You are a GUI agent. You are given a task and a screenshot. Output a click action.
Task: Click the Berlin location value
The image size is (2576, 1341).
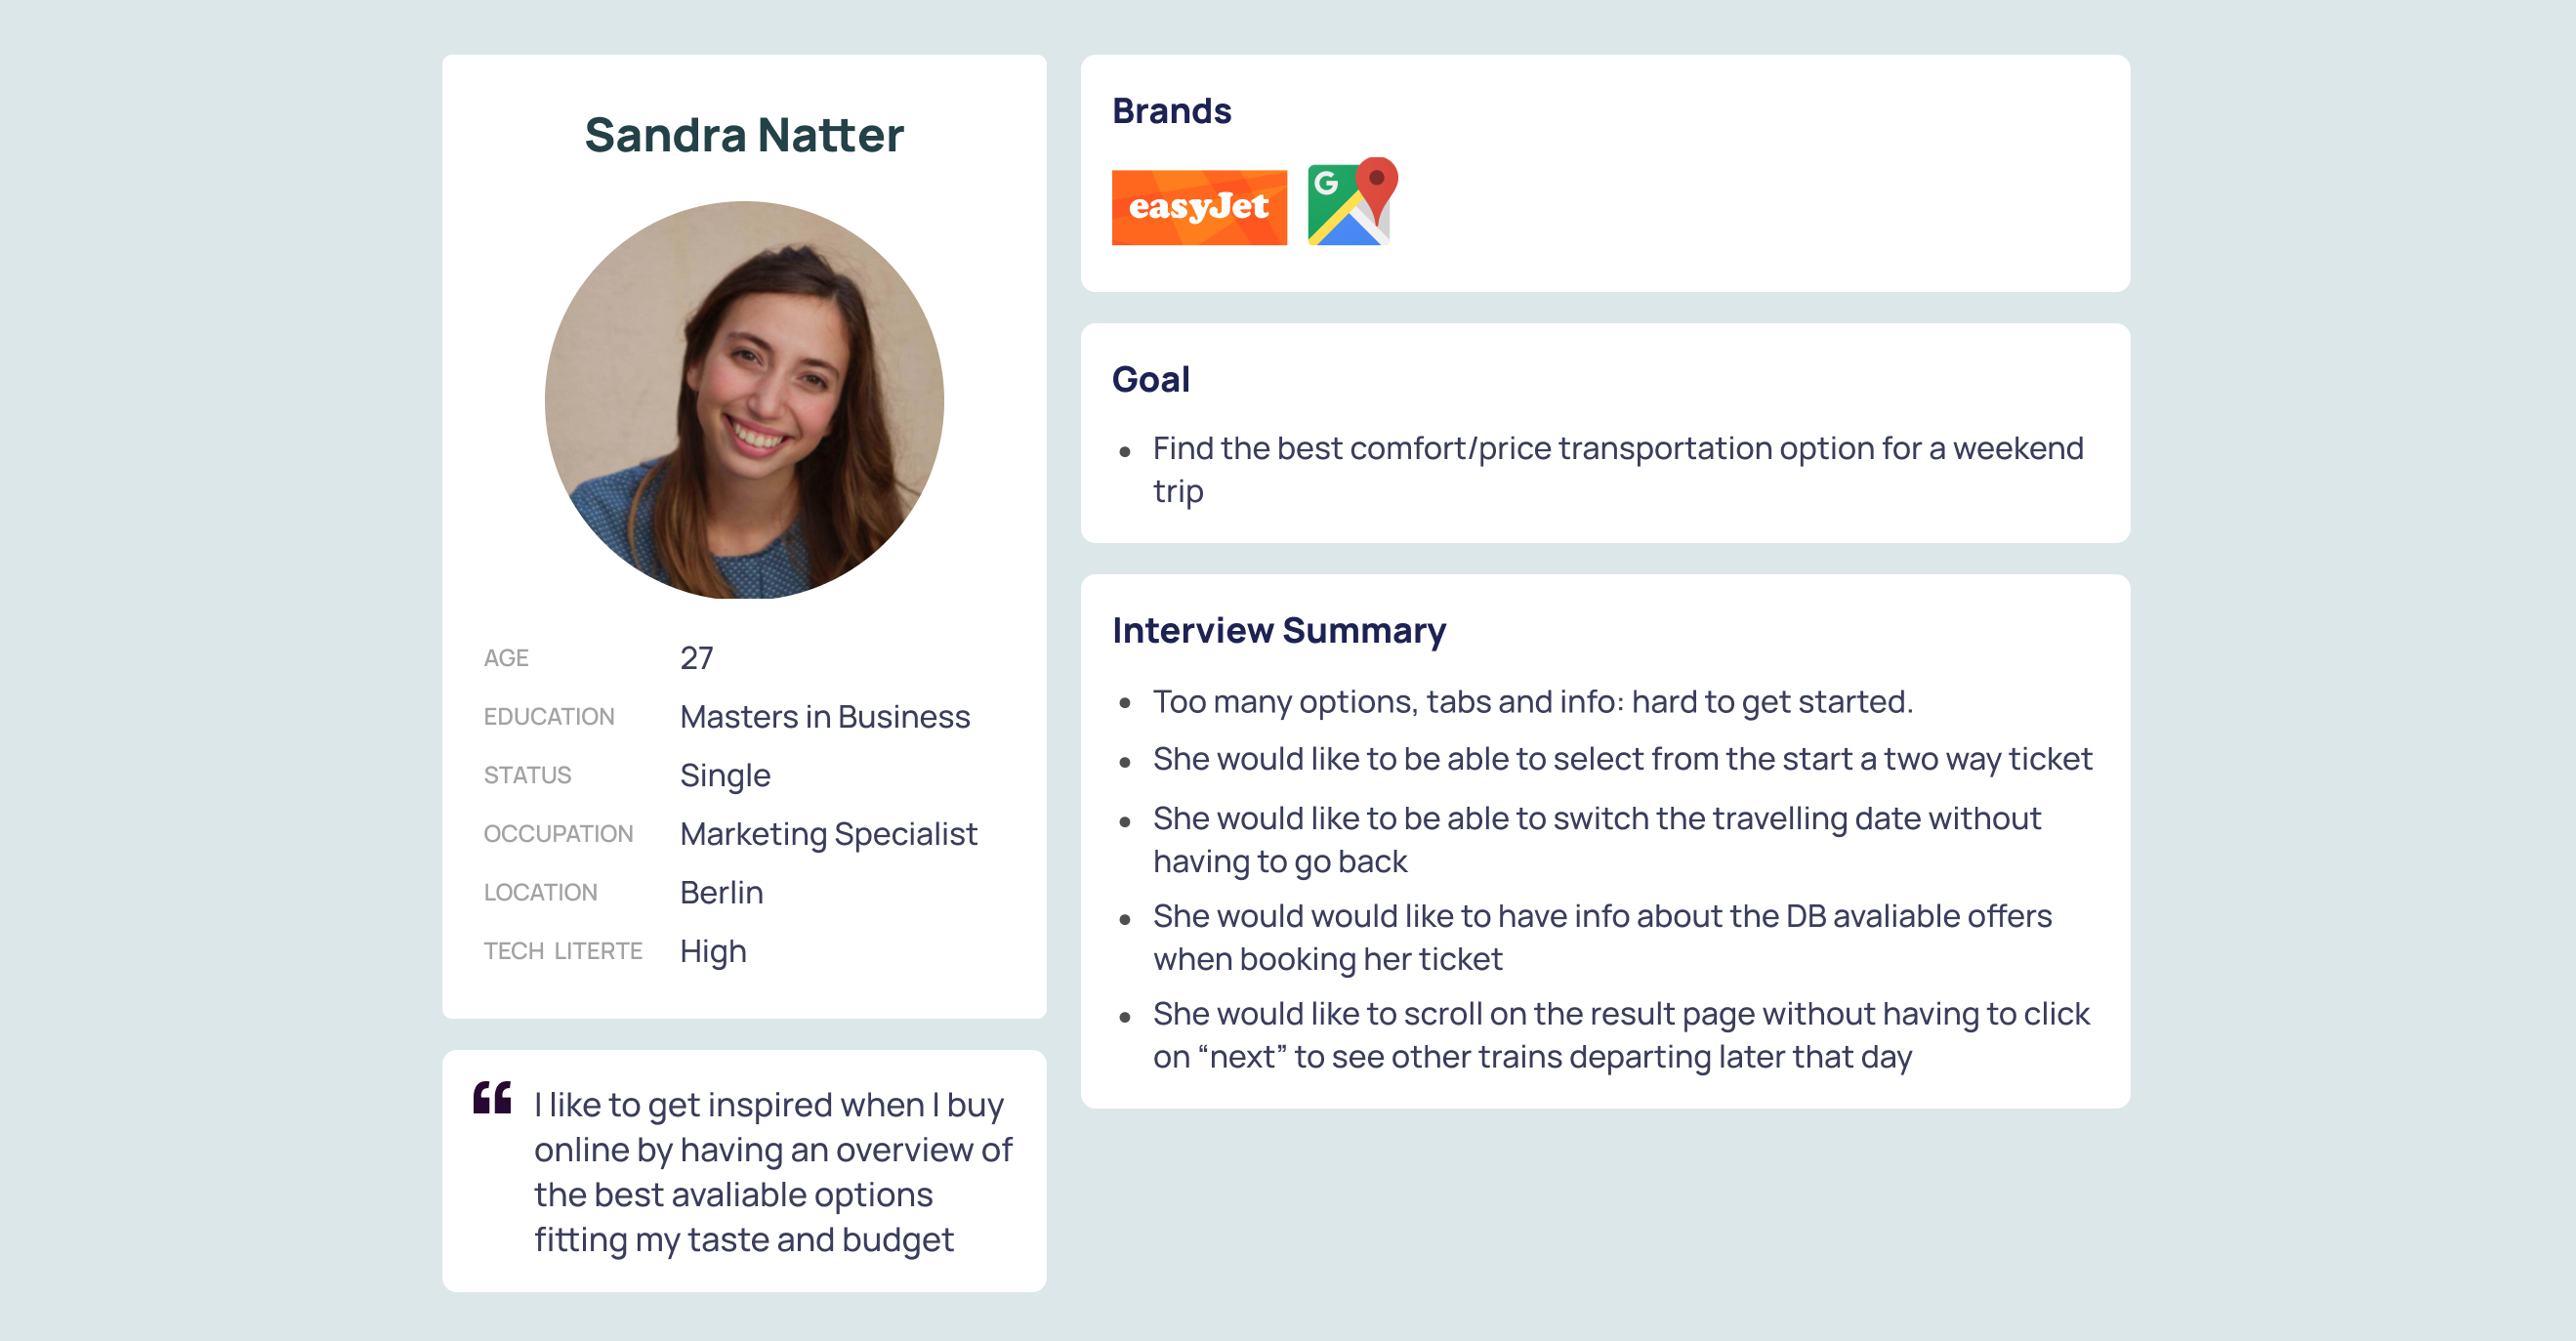click(x=721, y=892)
